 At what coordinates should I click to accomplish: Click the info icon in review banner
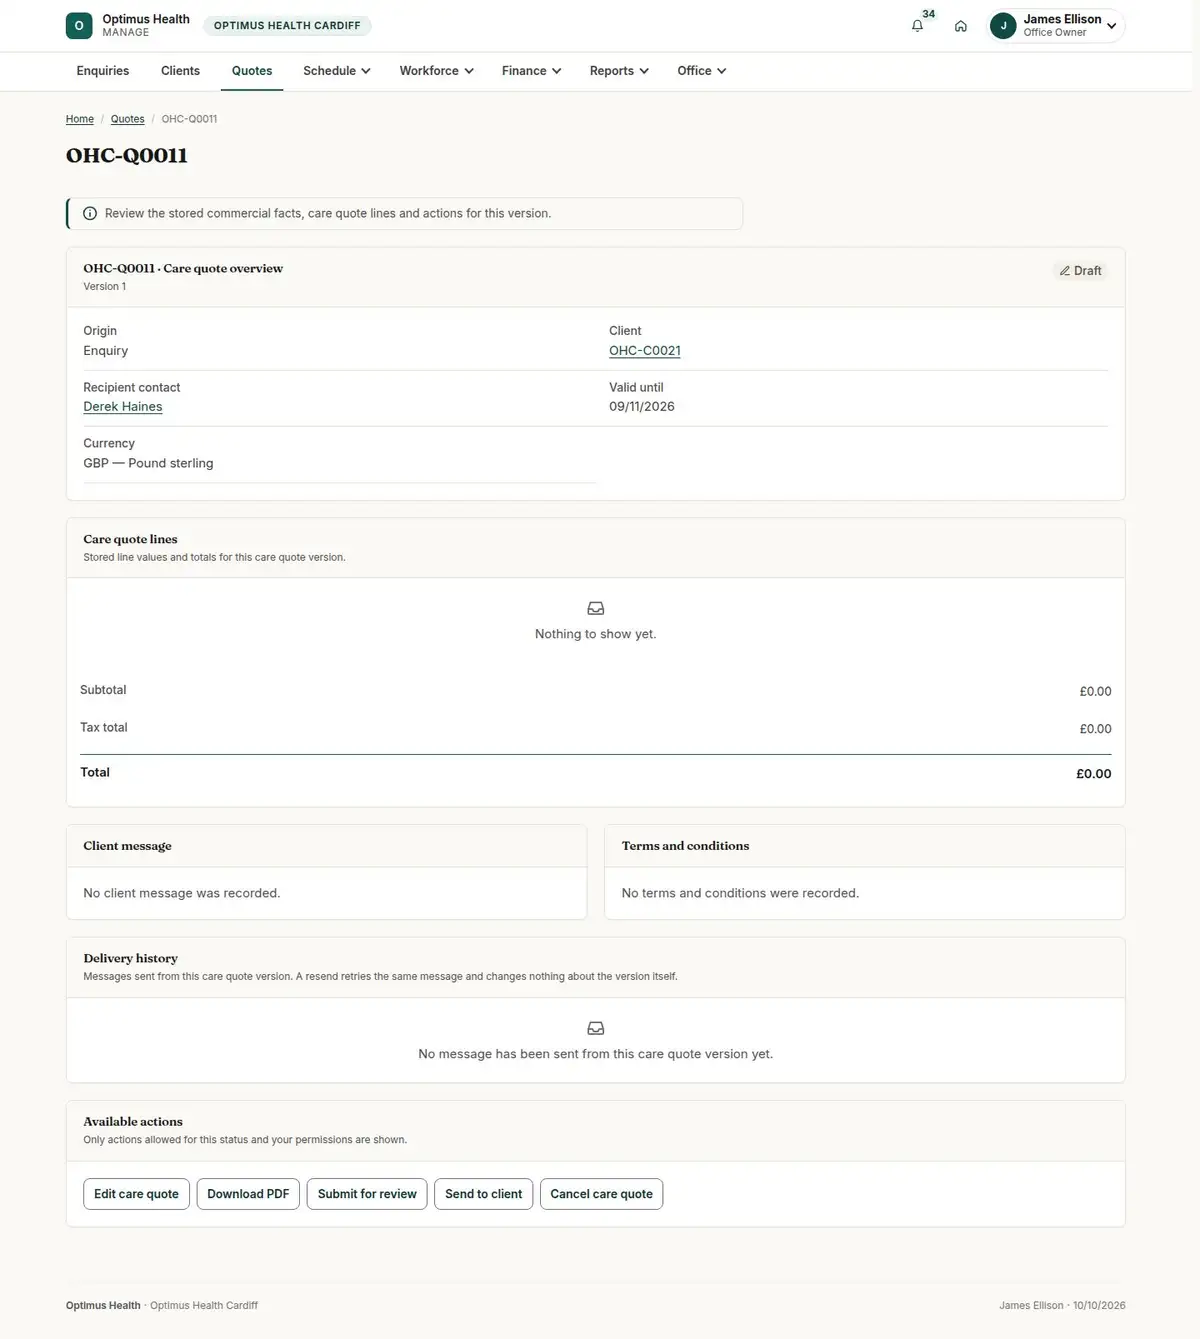[x=90, y=213]
